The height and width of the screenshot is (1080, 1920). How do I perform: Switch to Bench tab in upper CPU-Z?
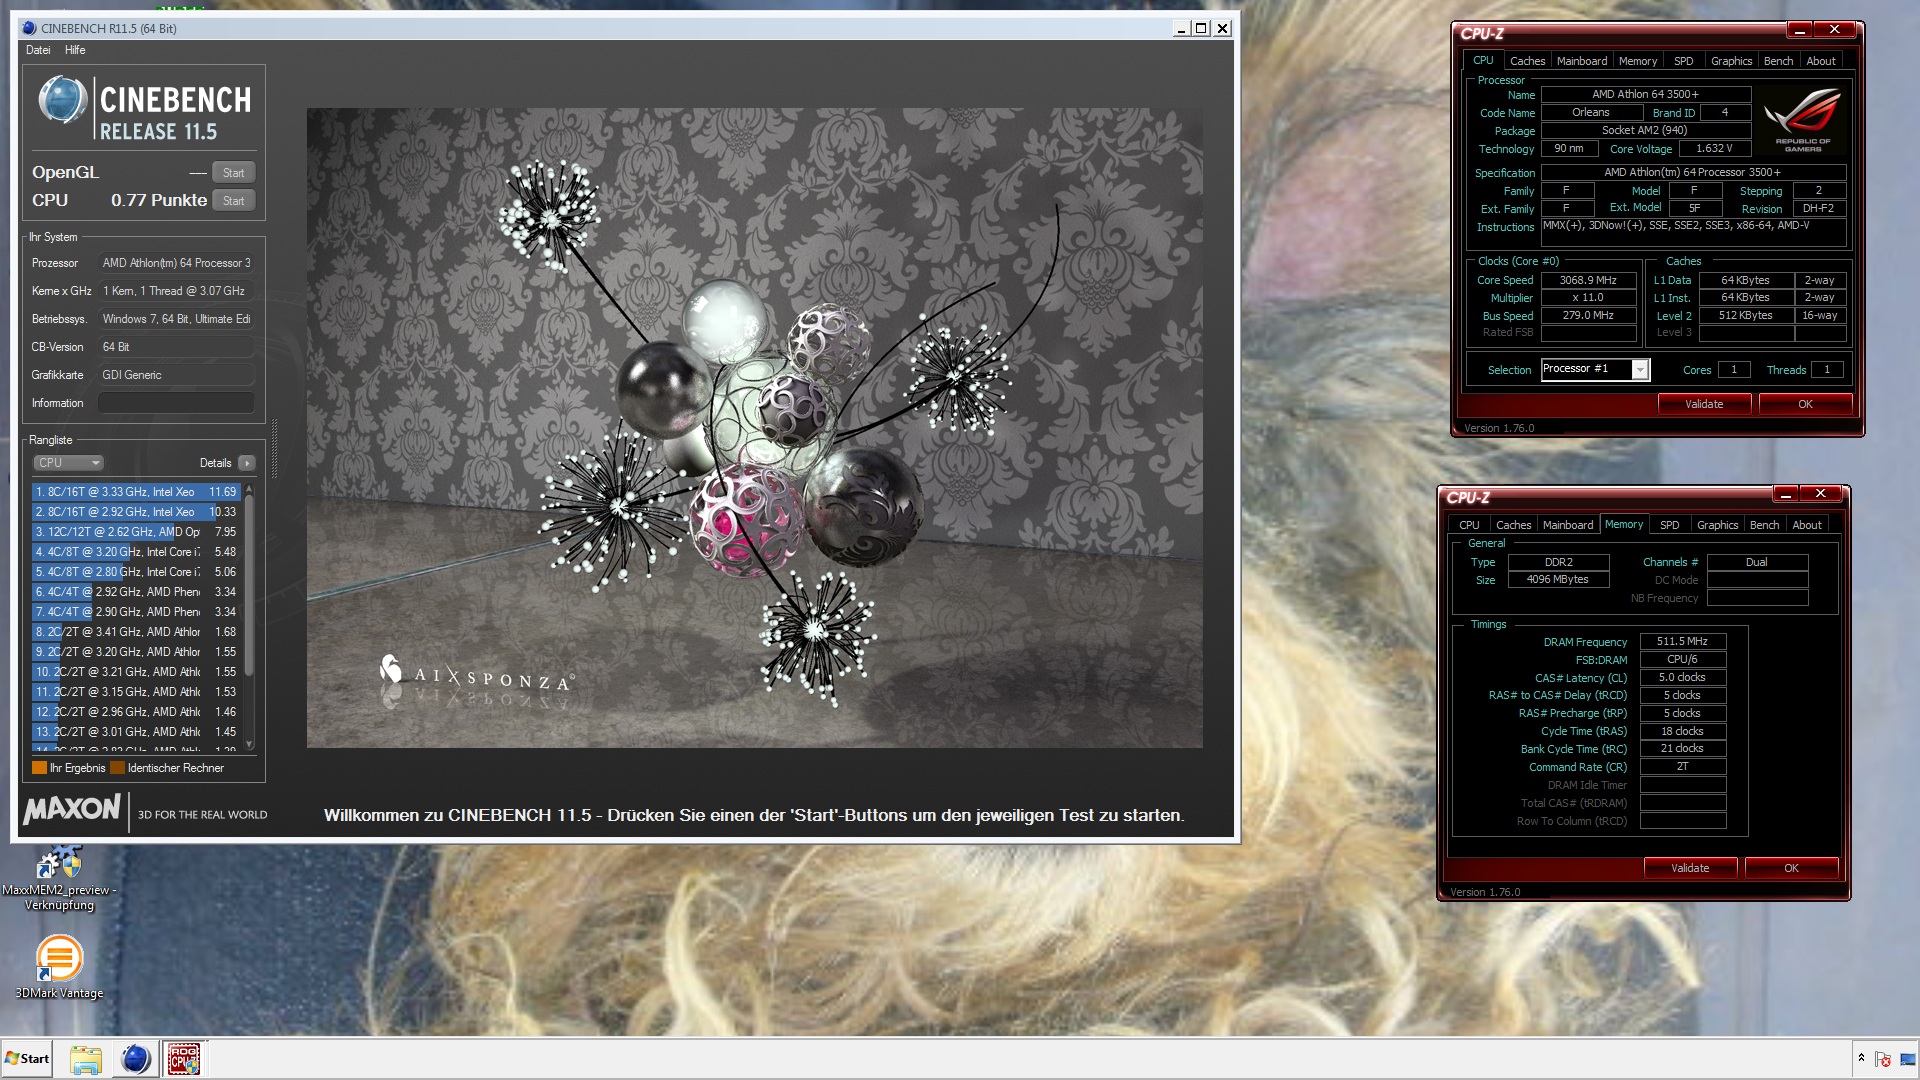pos(1778,61)
